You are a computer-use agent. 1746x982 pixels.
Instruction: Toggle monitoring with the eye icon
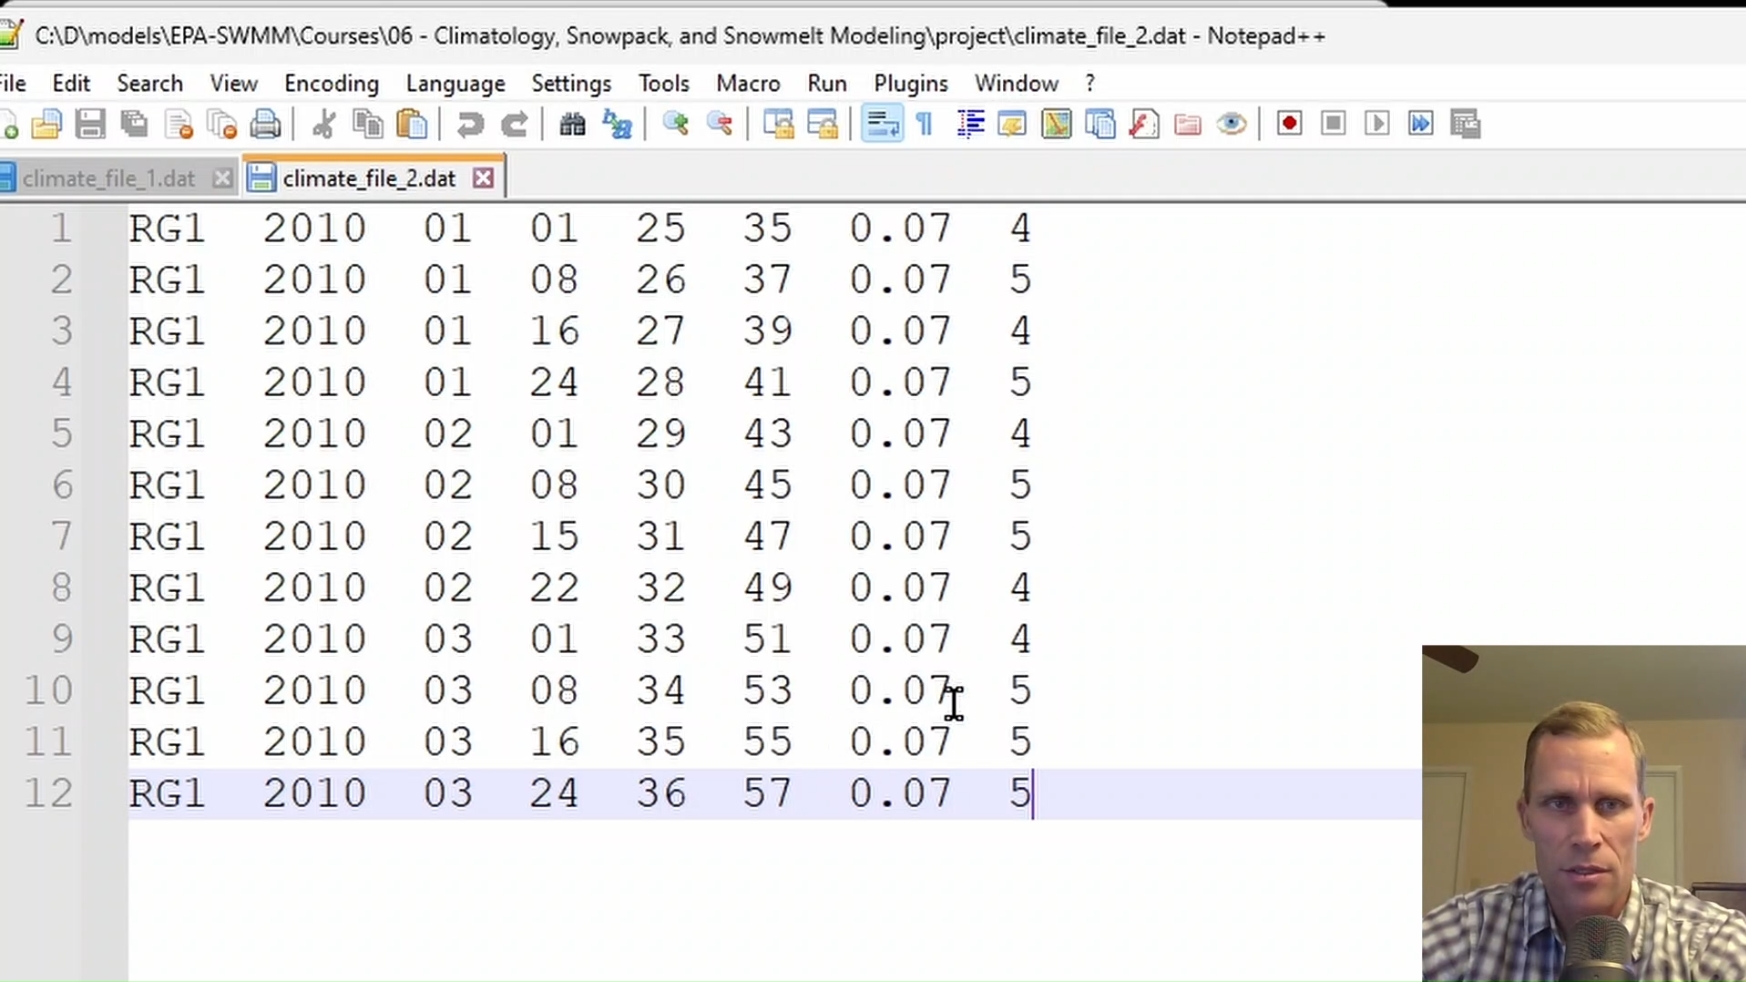tap(1232, 124)
